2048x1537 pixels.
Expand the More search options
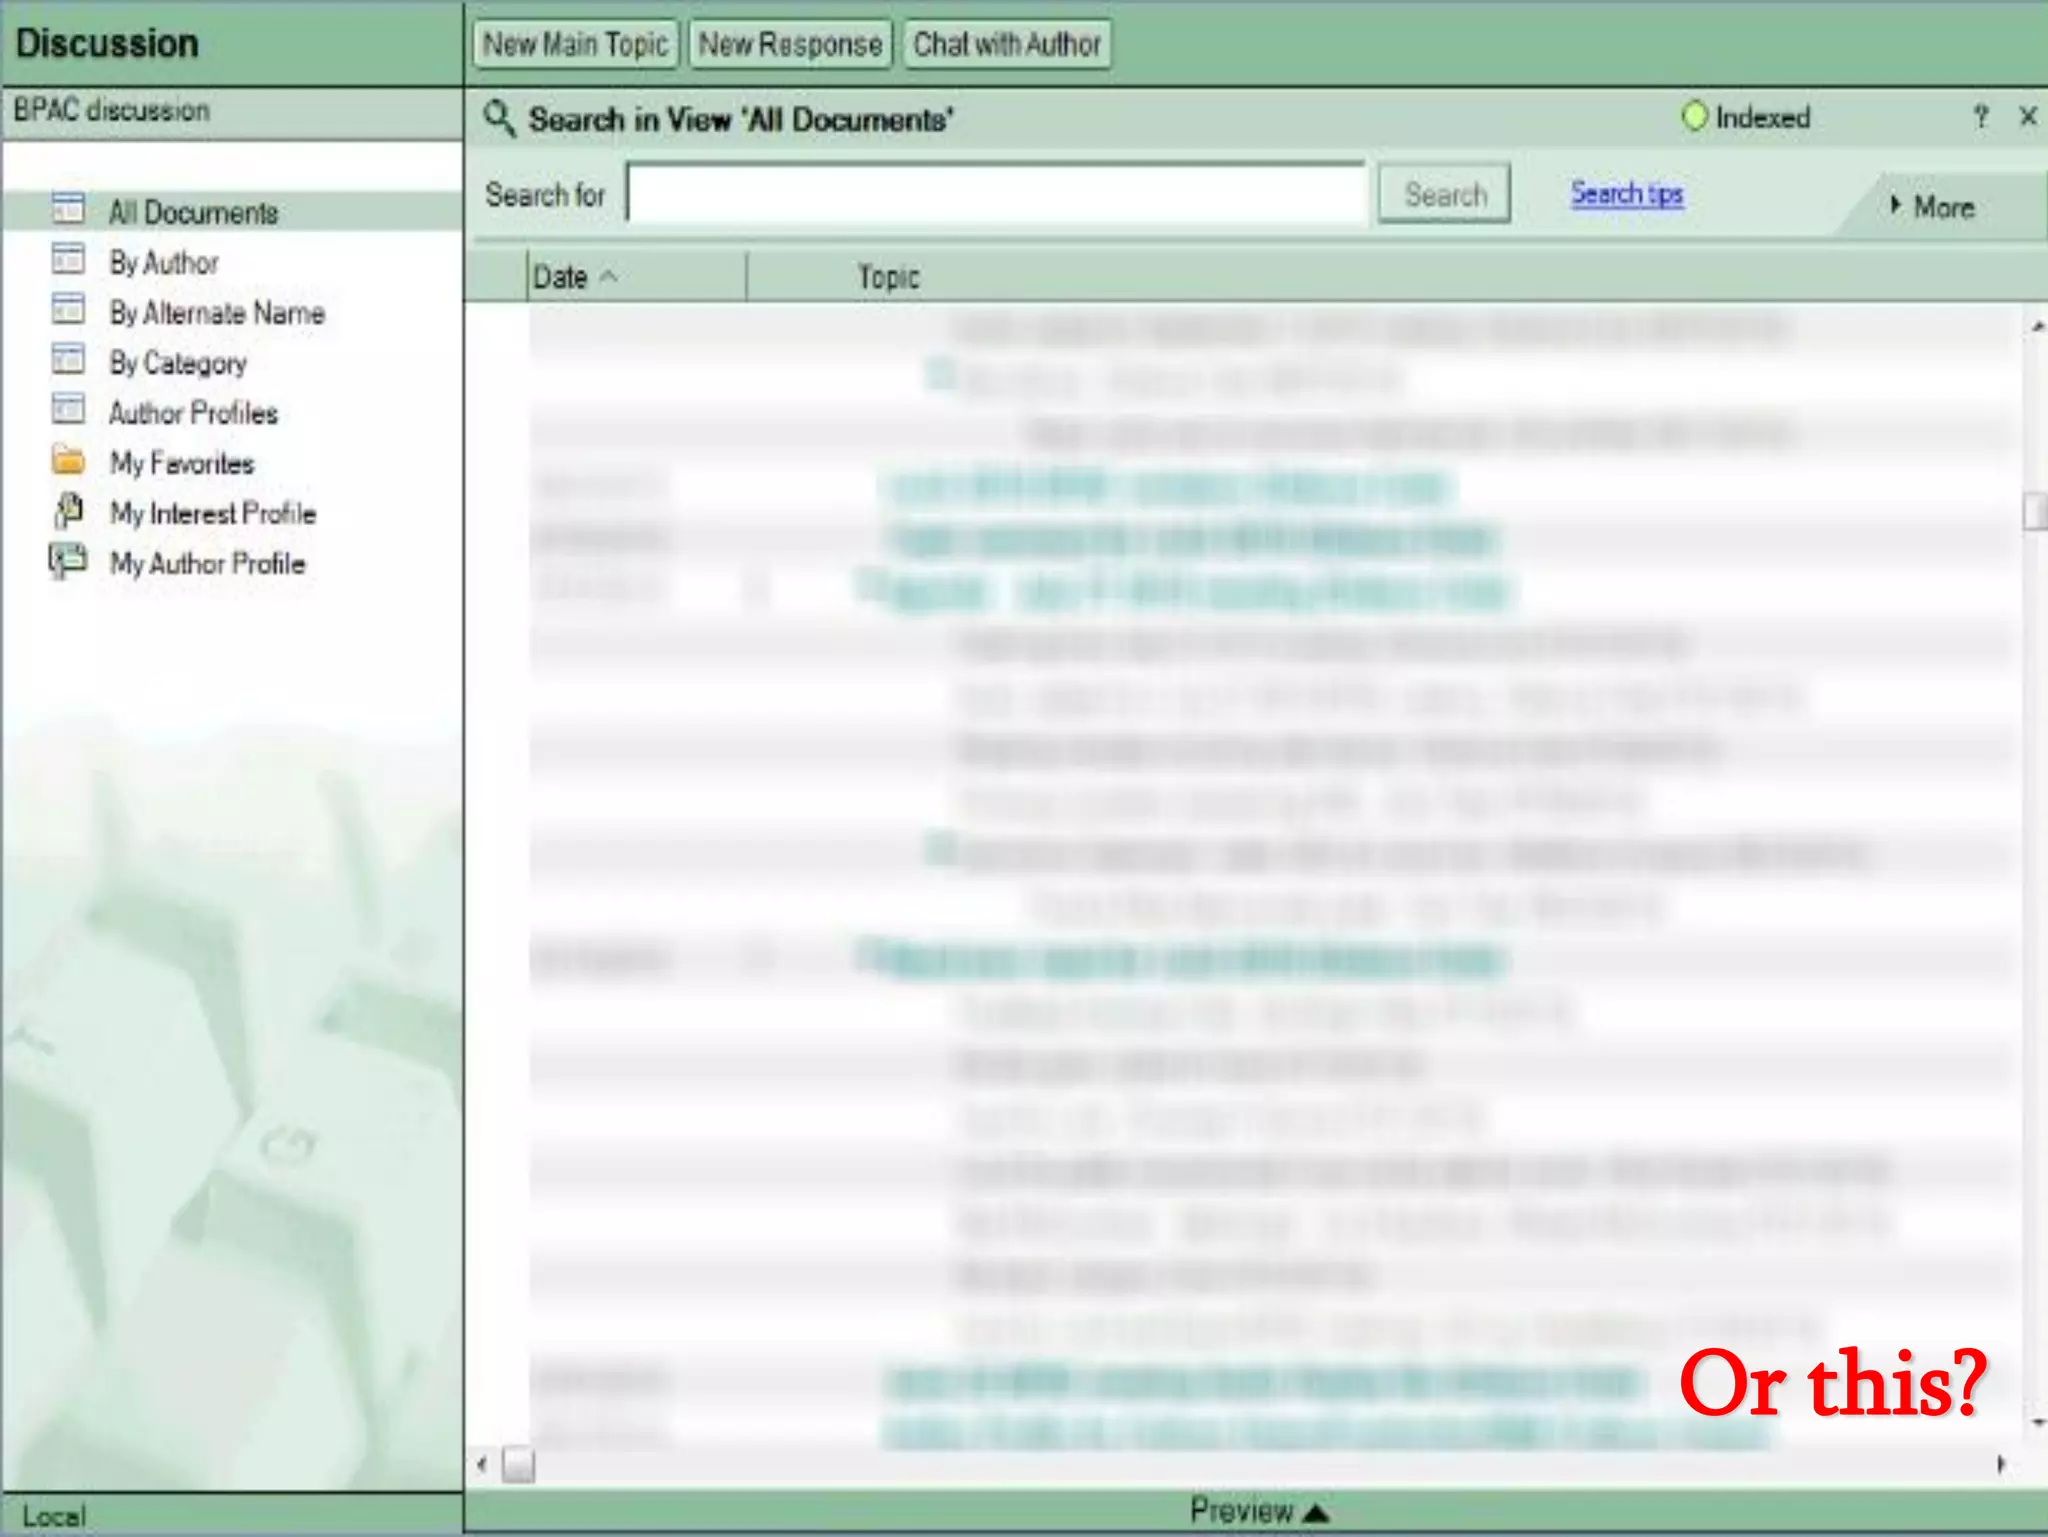coord(1932,207)
